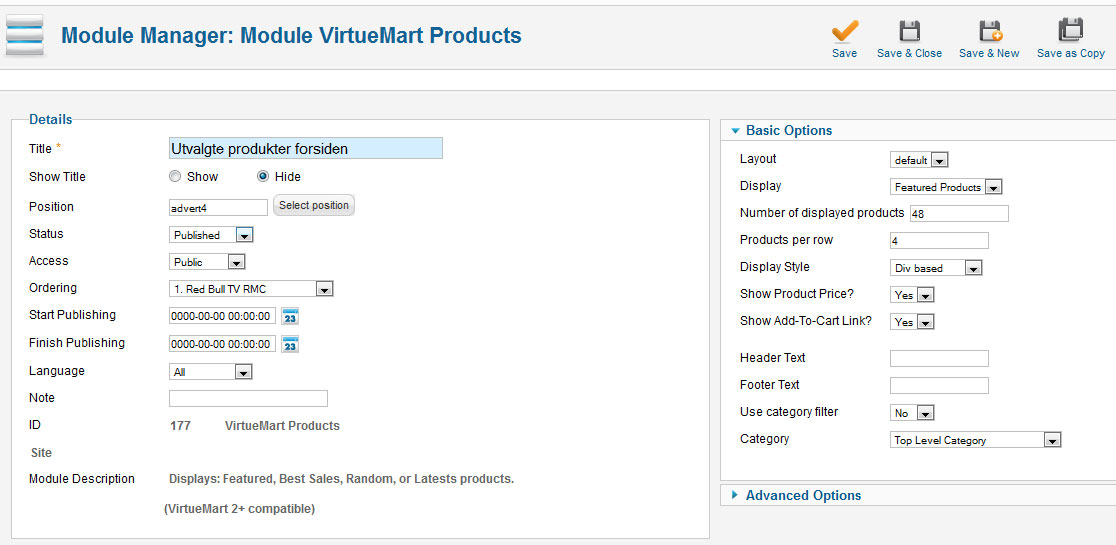Click the Save toolbar icon

pyautogui.click(x=844, y=31)
